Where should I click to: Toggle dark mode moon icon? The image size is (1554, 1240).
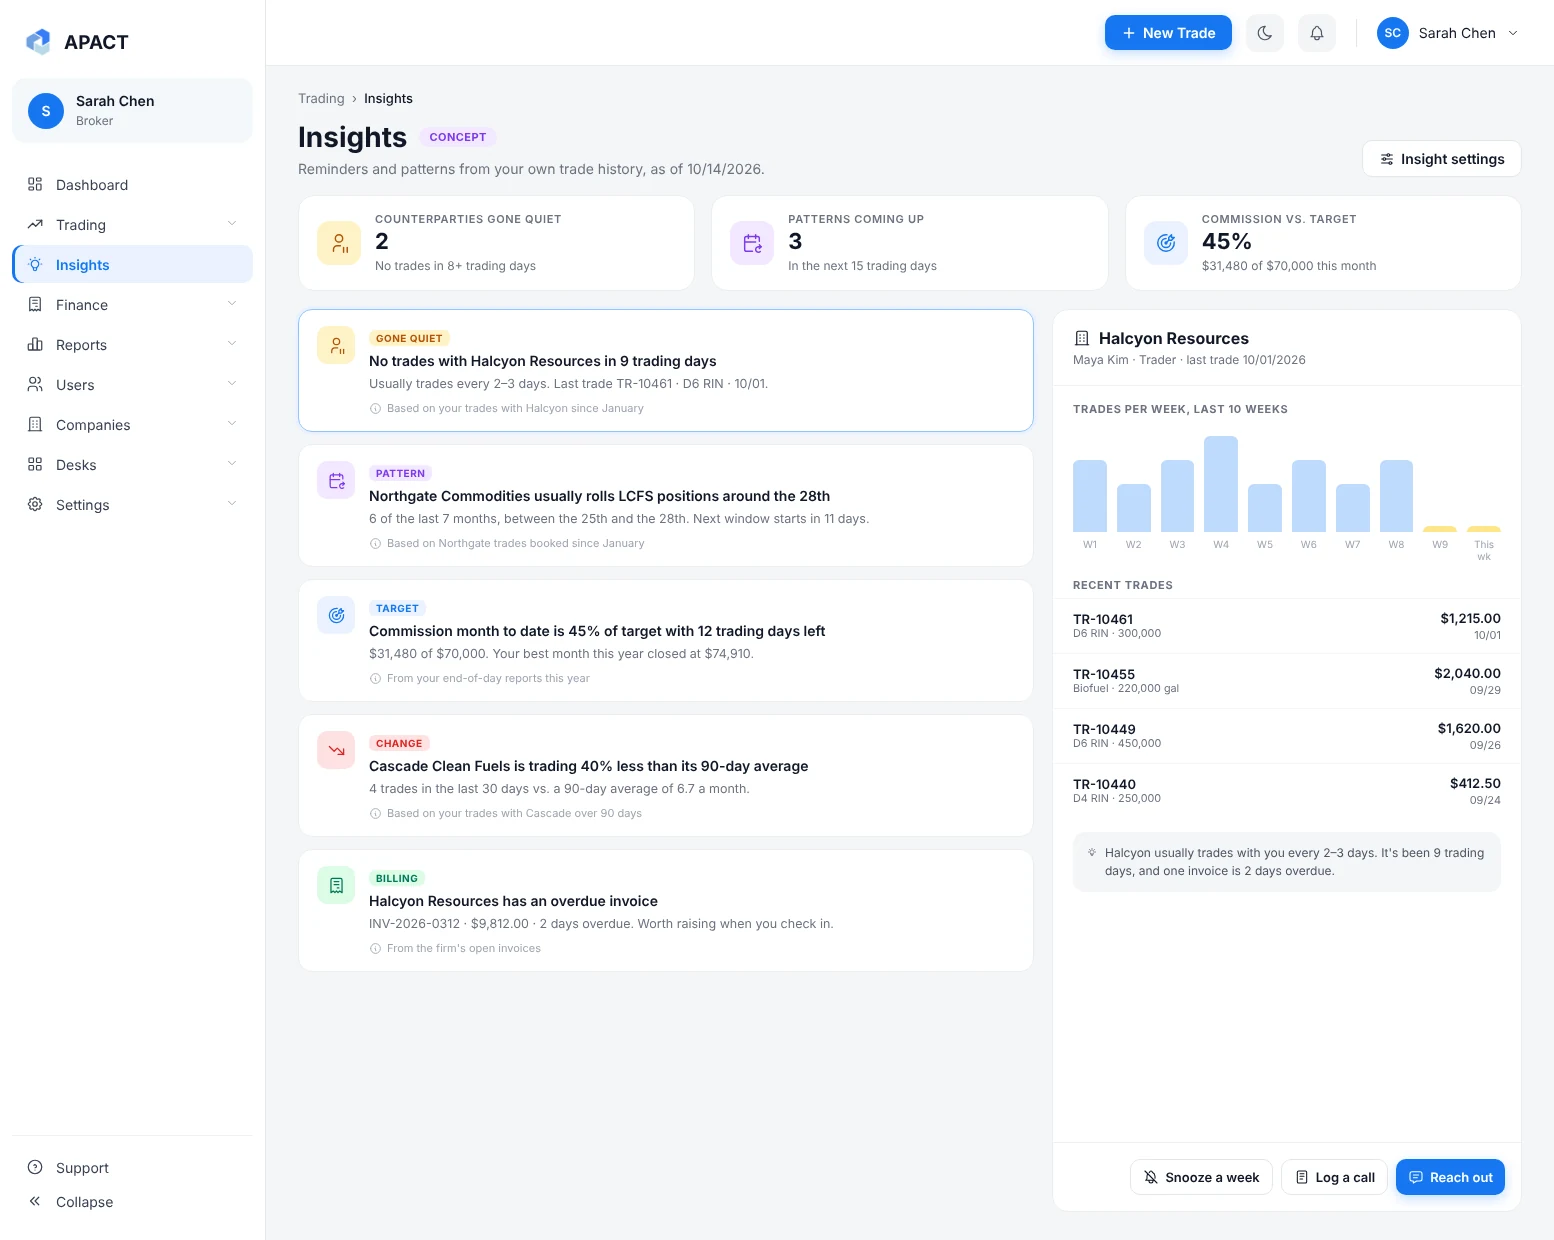tap(1265, 33)
